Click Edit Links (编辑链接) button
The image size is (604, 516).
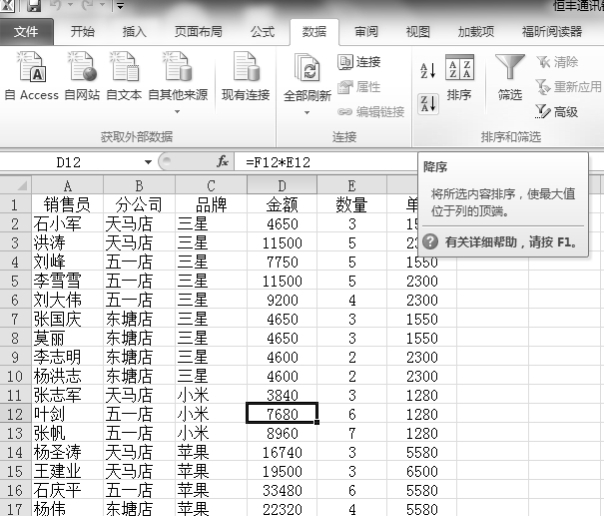pos(371,112)
